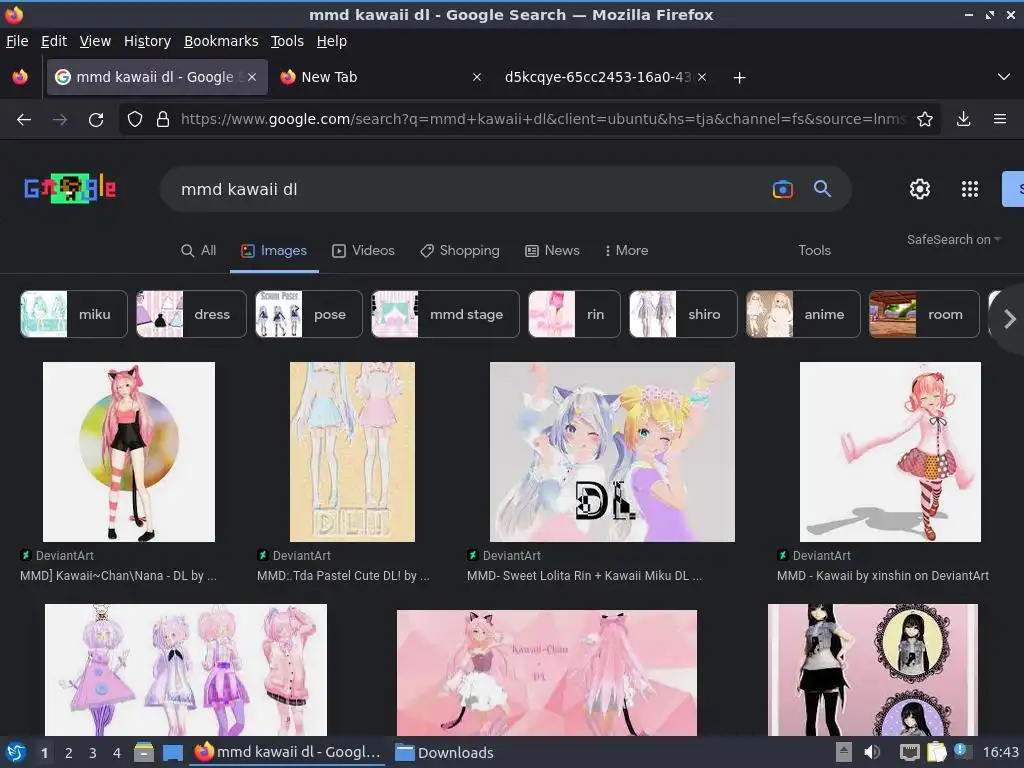Open the Bookmarks menu

tap(221, 41)
